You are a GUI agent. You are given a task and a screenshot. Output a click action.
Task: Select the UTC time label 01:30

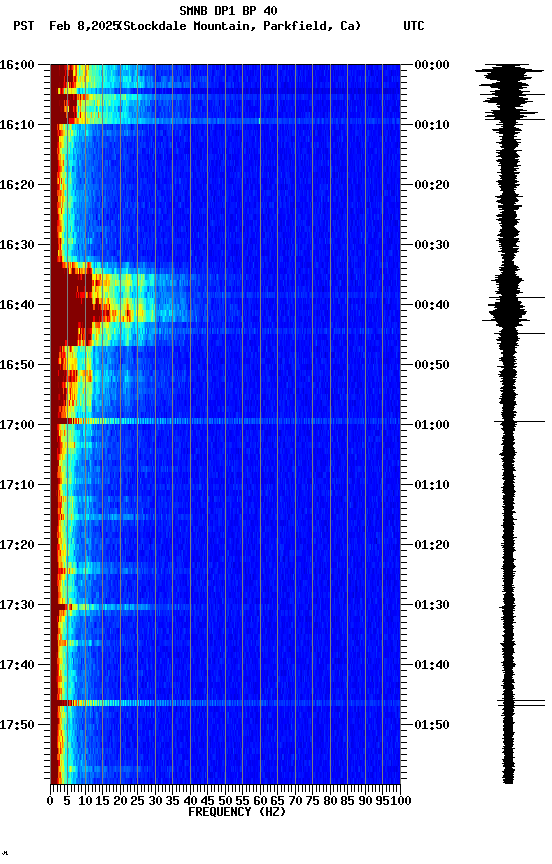pyautogui.click(x=432, y=605)
